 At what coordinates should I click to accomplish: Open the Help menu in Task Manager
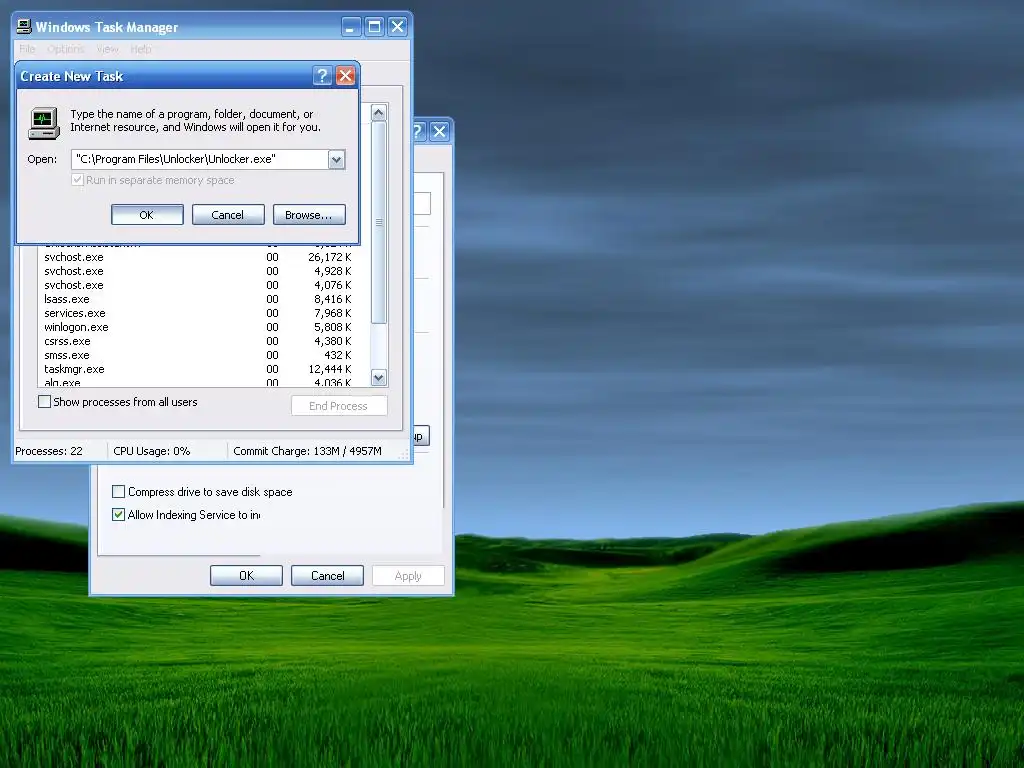140,49
